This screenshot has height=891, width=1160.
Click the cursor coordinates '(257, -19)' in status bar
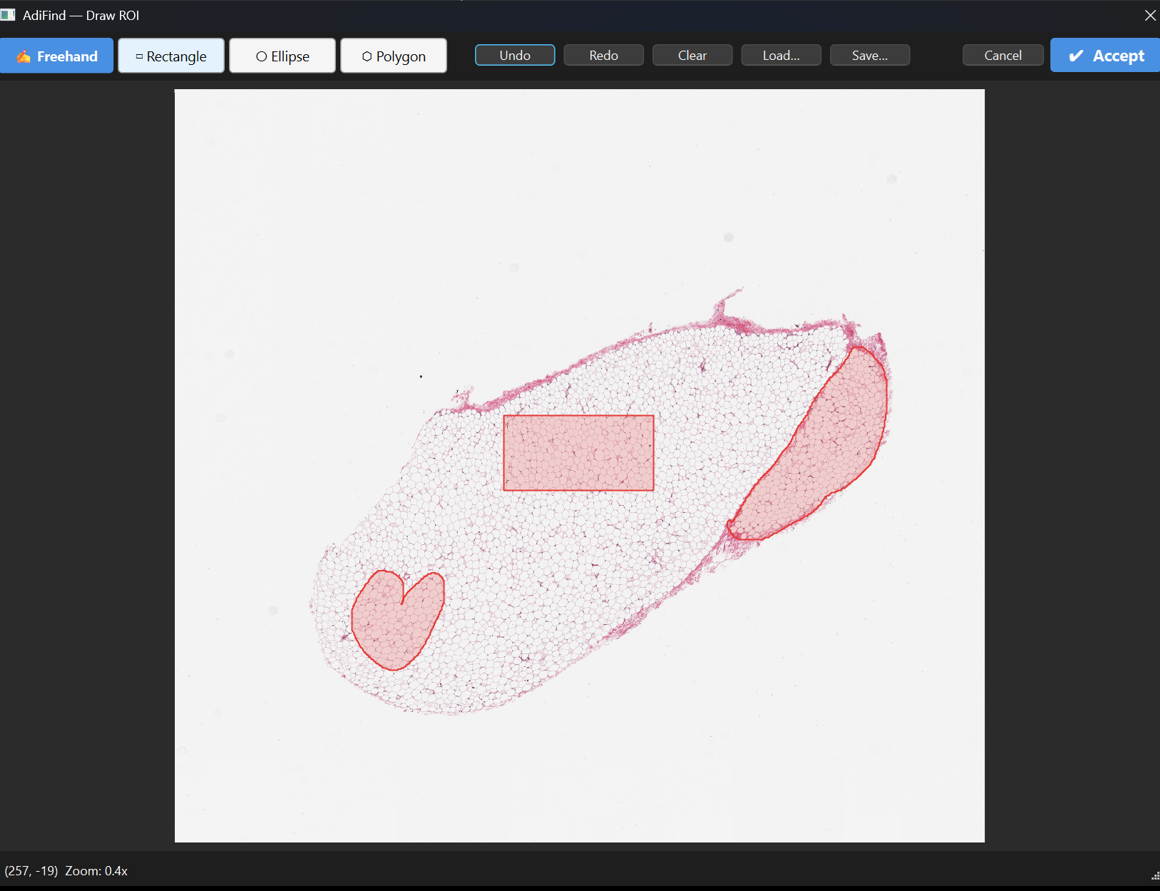[x=31, y=871]
